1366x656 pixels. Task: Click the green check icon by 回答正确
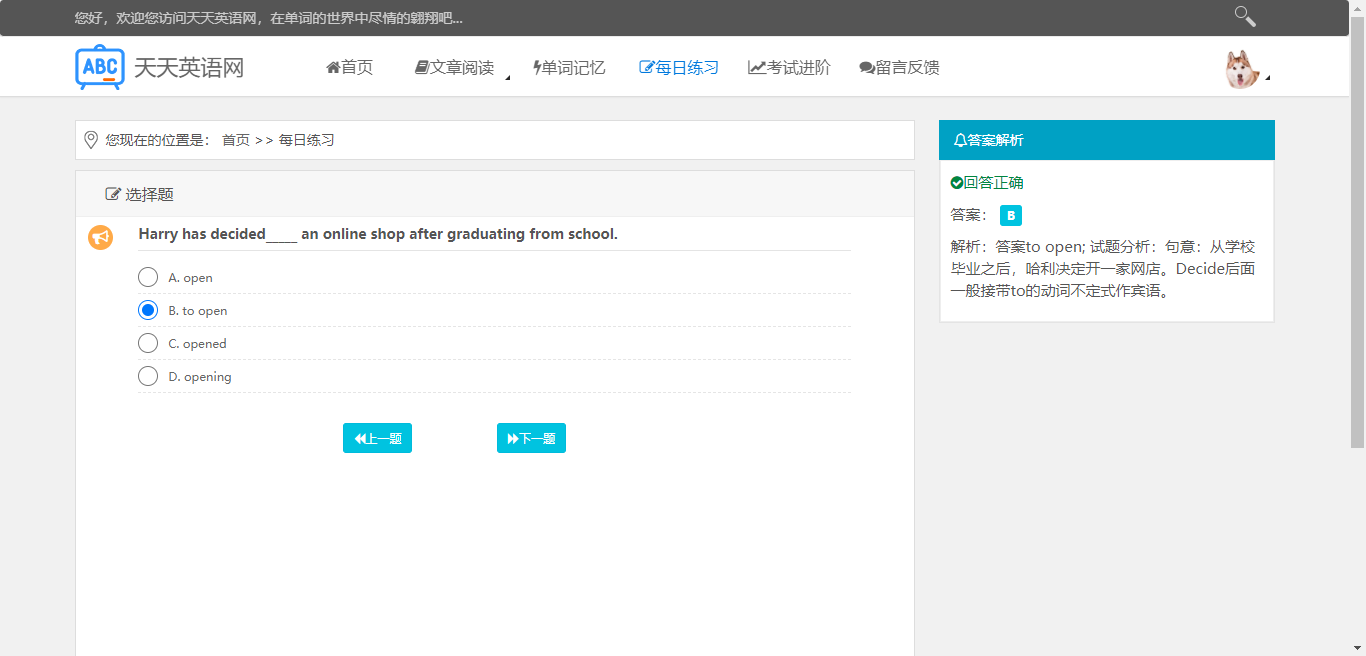point(957,183)
